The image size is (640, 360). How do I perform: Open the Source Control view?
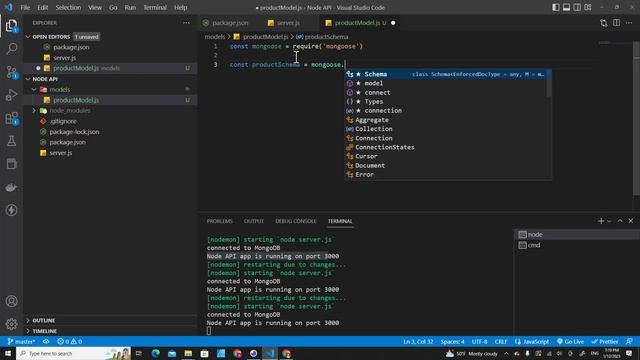(x=11, y=72)
